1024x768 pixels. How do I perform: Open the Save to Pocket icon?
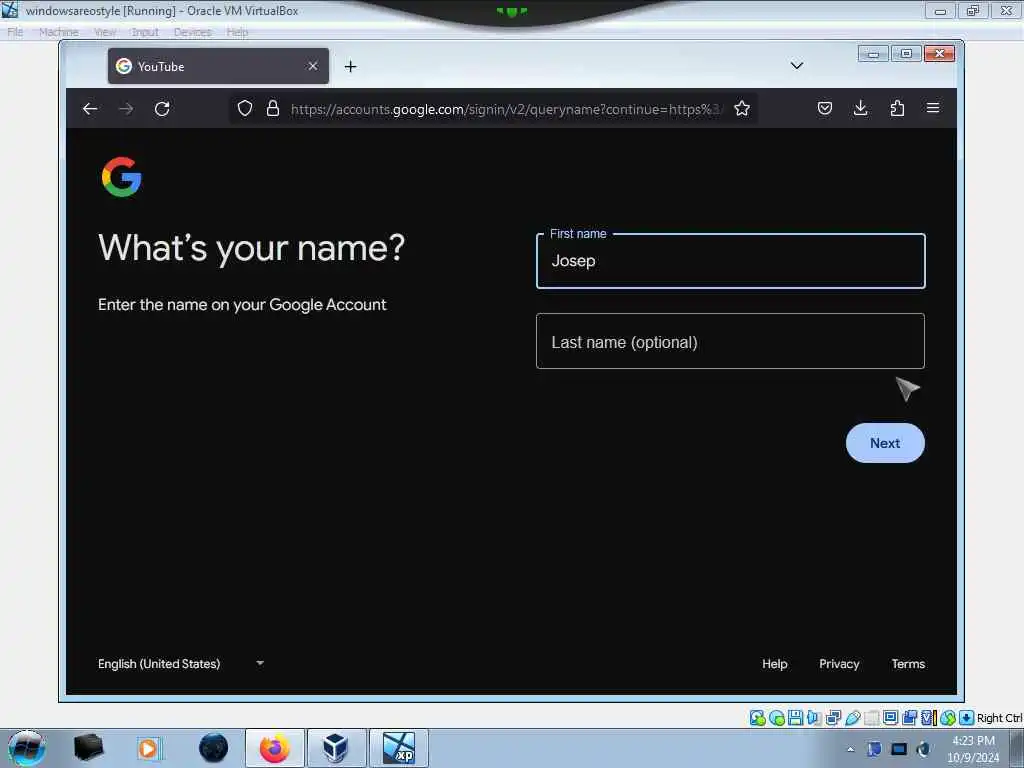(825, 108)
